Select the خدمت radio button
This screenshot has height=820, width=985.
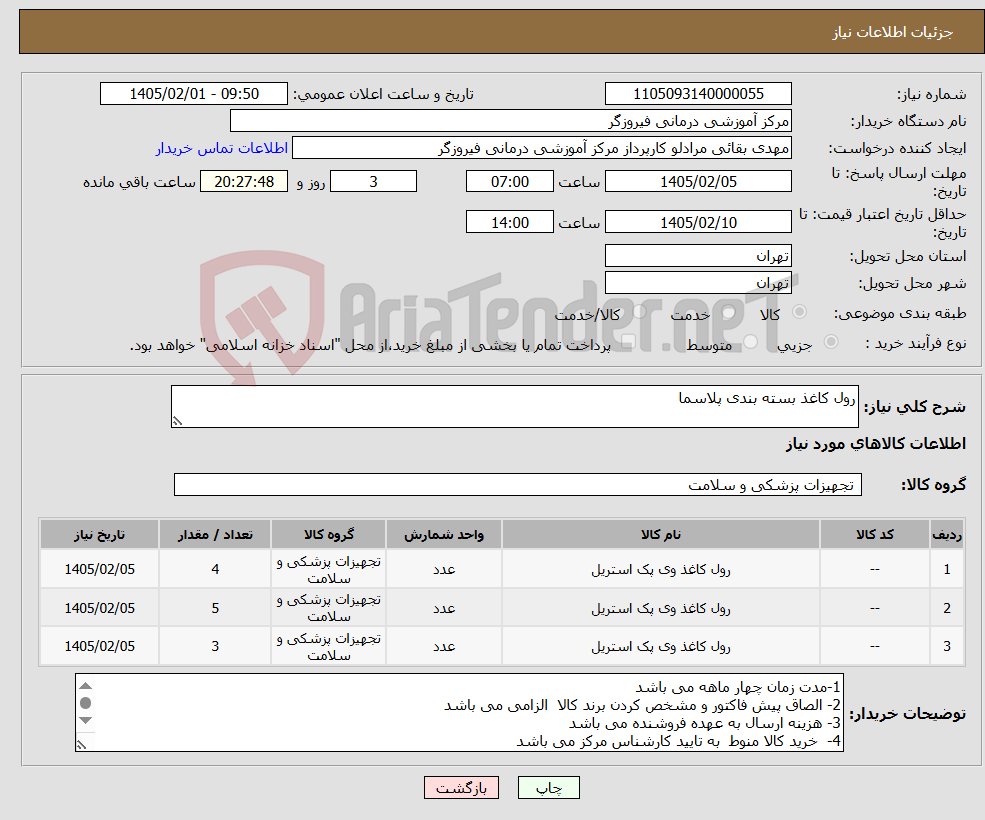click(729, 312)
